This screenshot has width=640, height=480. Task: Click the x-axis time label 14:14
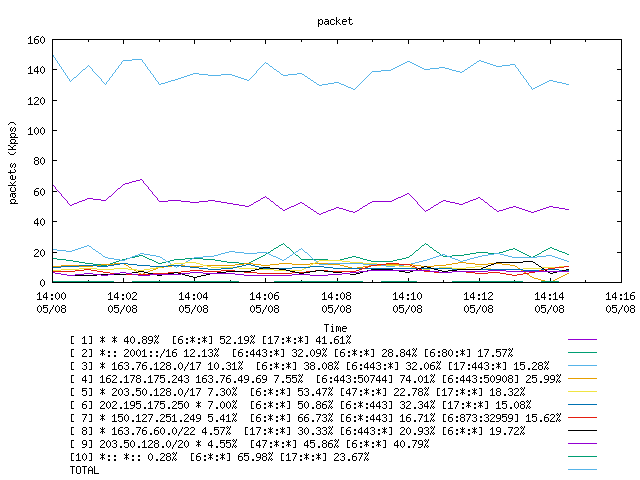(549, 296)
